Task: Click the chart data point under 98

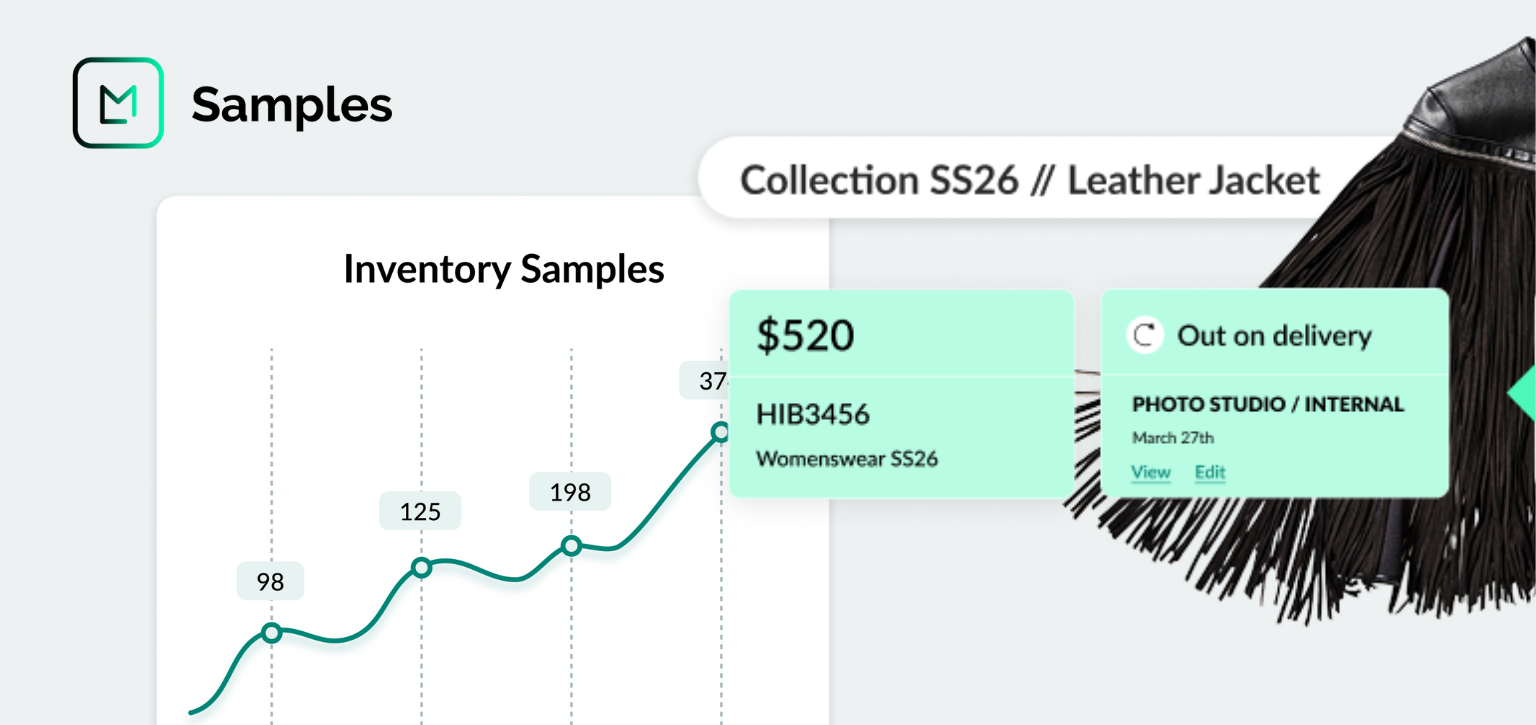Action: [x=271, y=632]
